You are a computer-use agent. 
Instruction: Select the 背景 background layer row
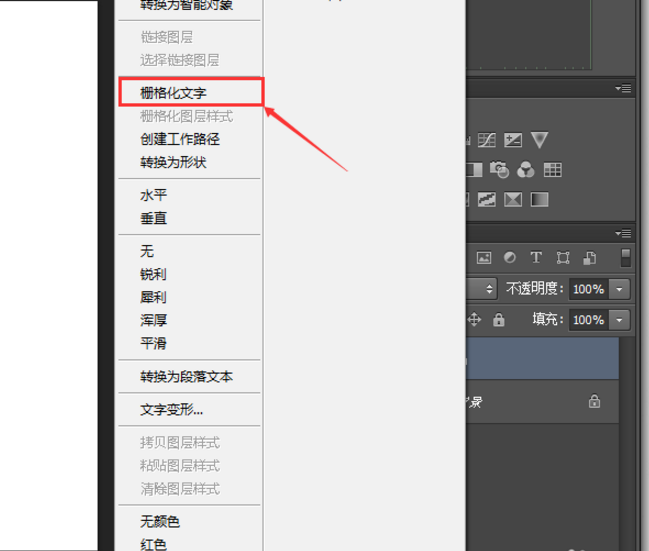click(542, 401)
